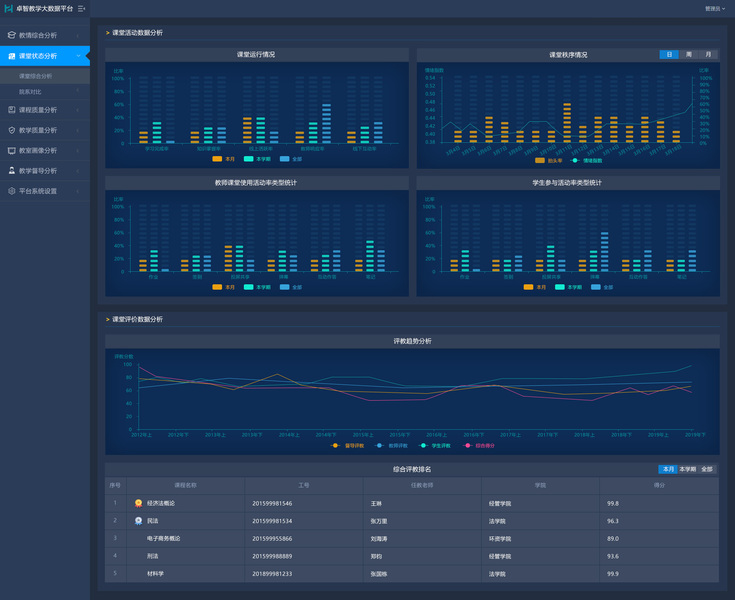Click the 得分 column header
The height and width of the screenshot is (600, 735).
click(x=659, y=485)
